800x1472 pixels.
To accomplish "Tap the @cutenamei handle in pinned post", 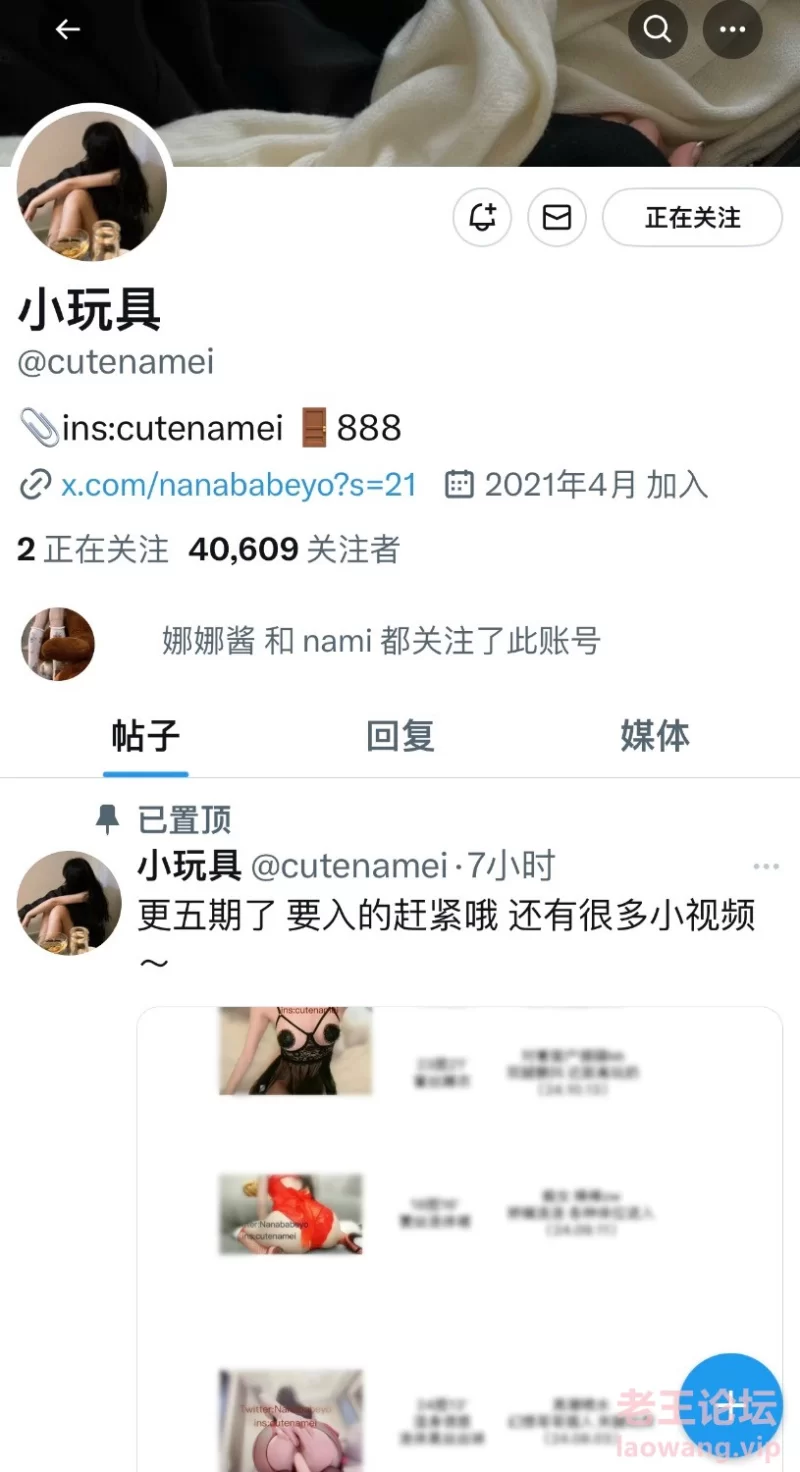I will [x=349, y=866].
